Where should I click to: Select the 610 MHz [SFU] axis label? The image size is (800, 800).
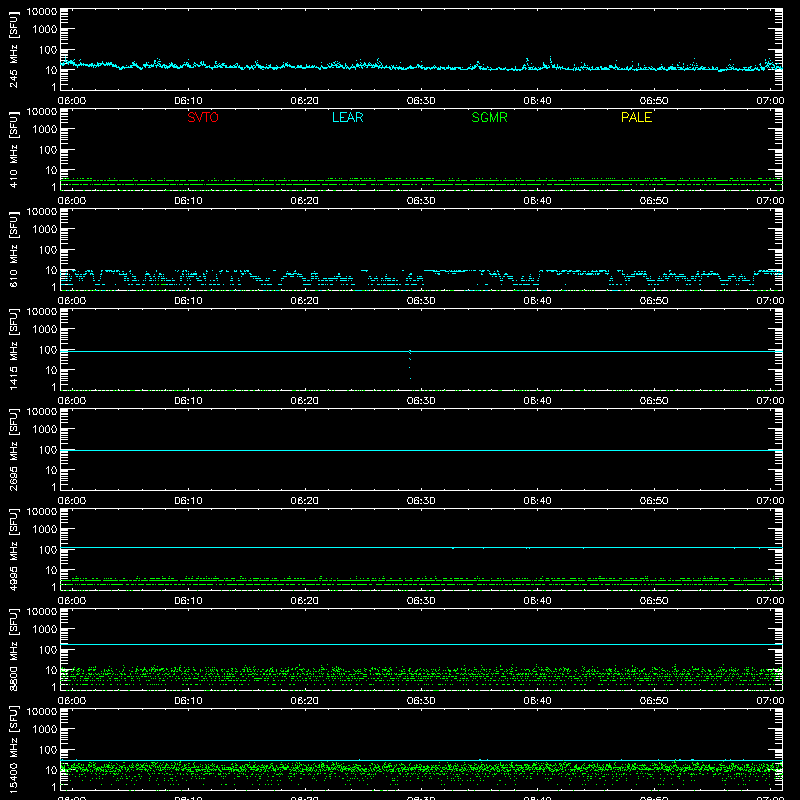(13, 249)
